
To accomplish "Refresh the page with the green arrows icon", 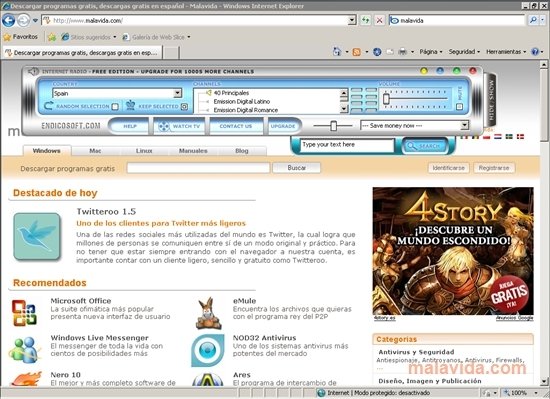I will coord(365,20).
